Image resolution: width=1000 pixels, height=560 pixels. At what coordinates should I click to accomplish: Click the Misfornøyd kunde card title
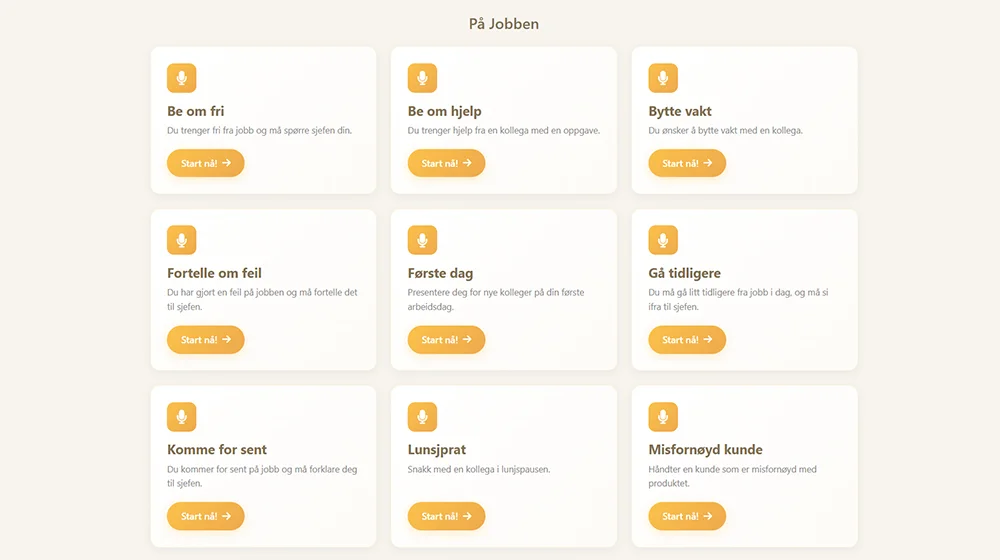pos(705,450)
